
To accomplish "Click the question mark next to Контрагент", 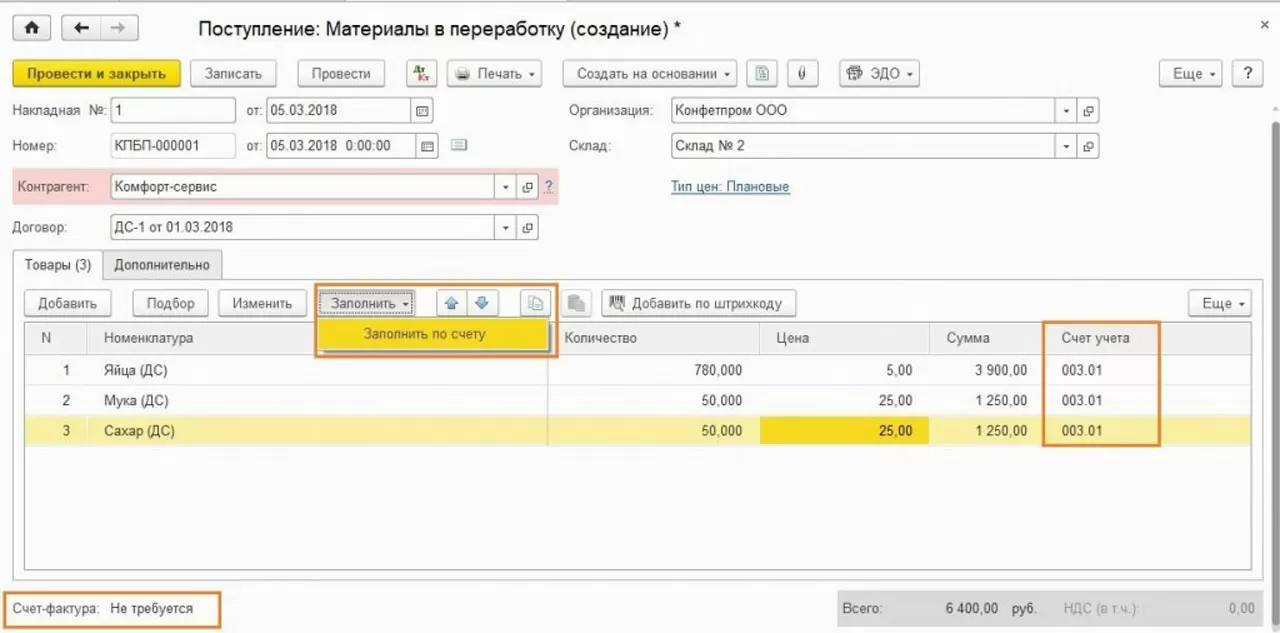I will click(x=548, y=186).
